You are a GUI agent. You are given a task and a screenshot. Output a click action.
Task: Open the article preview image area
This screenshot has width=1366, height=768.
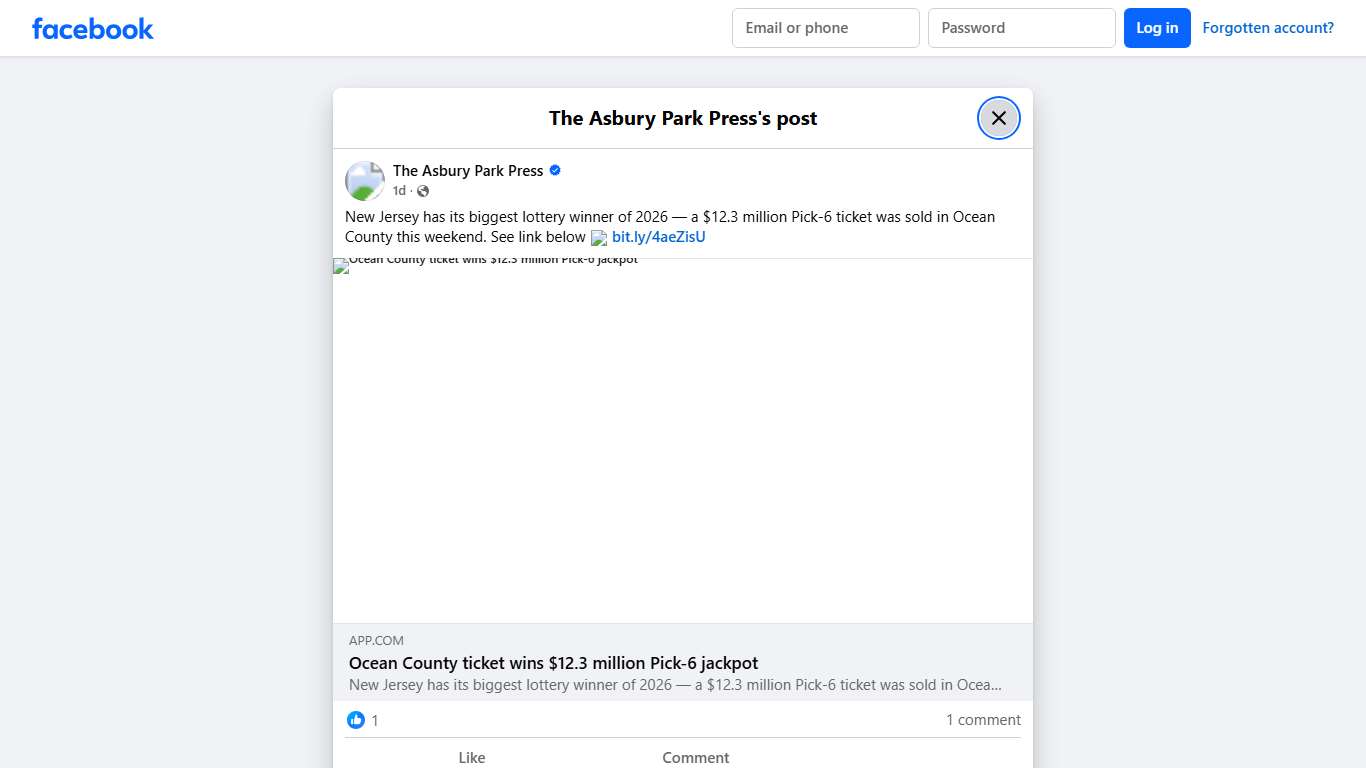(683, 441)
